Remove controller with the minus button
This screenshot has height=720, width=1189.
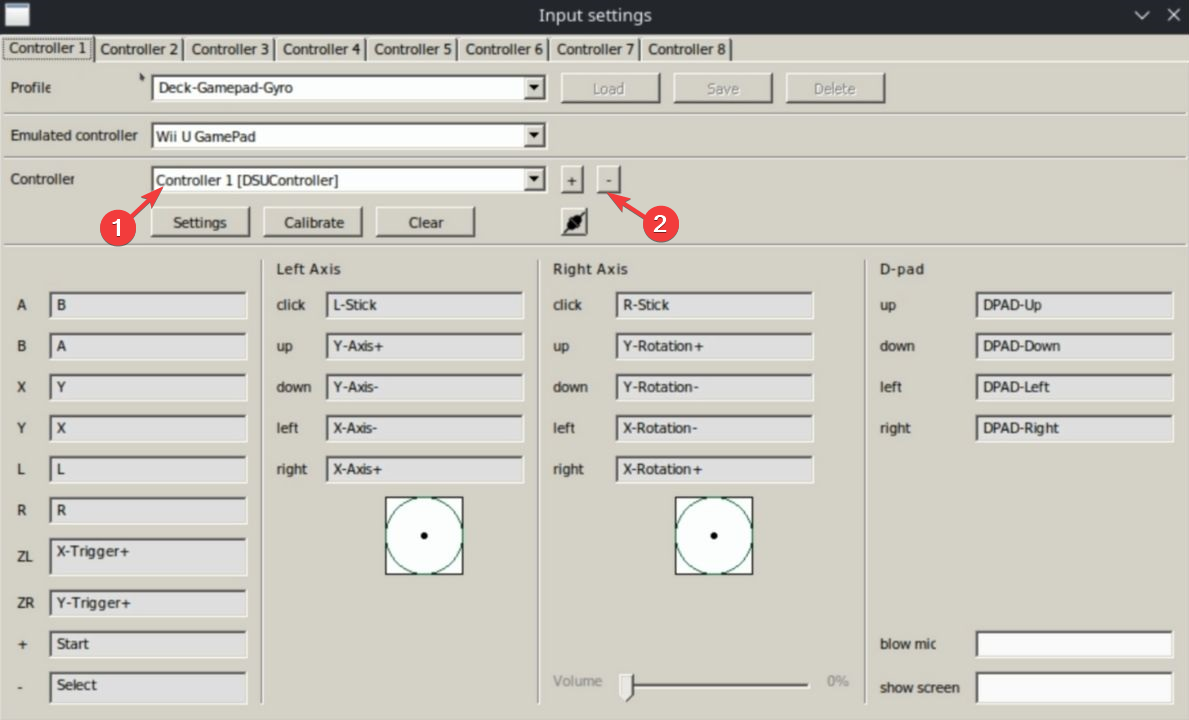(608, 180)
